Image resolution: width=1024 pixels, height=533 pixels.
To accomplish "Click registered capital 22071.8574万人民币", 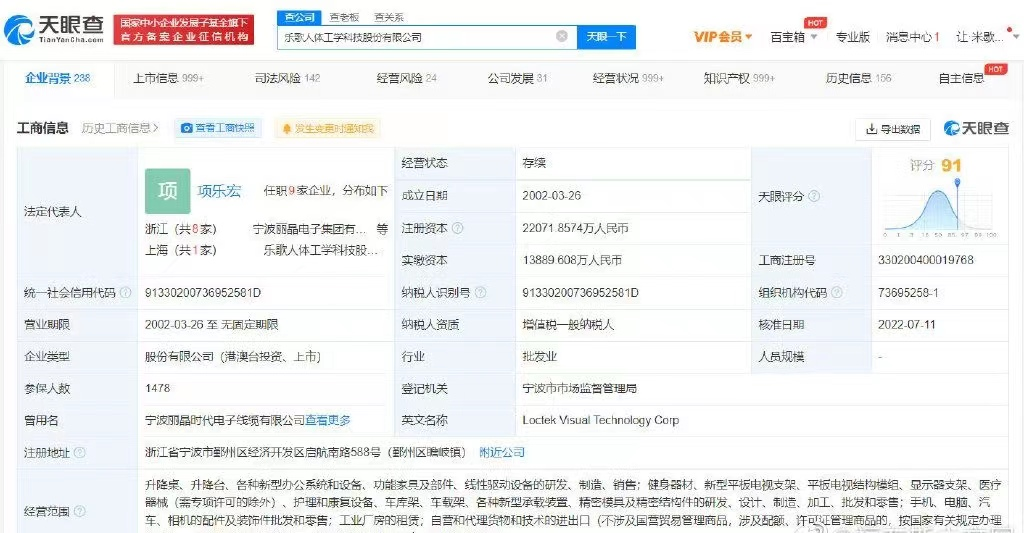I will 575,228.
